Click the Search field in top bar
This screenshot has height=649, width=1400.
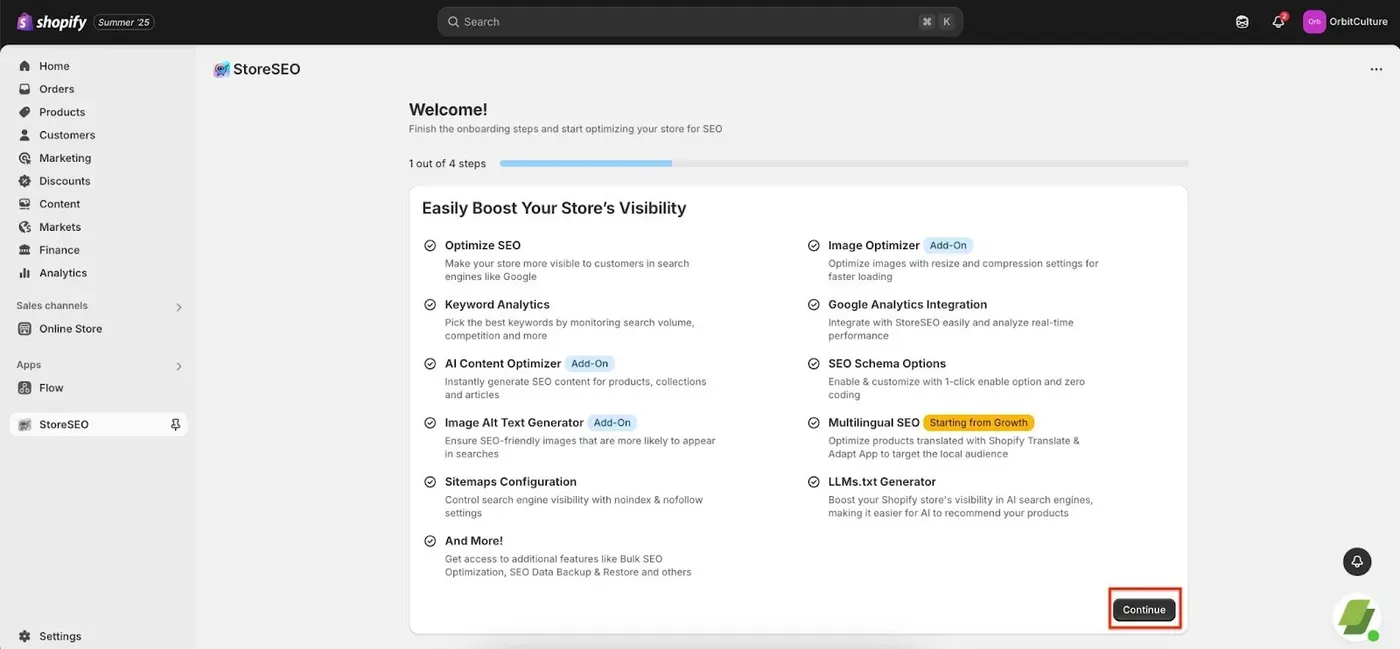pos(700,22)
